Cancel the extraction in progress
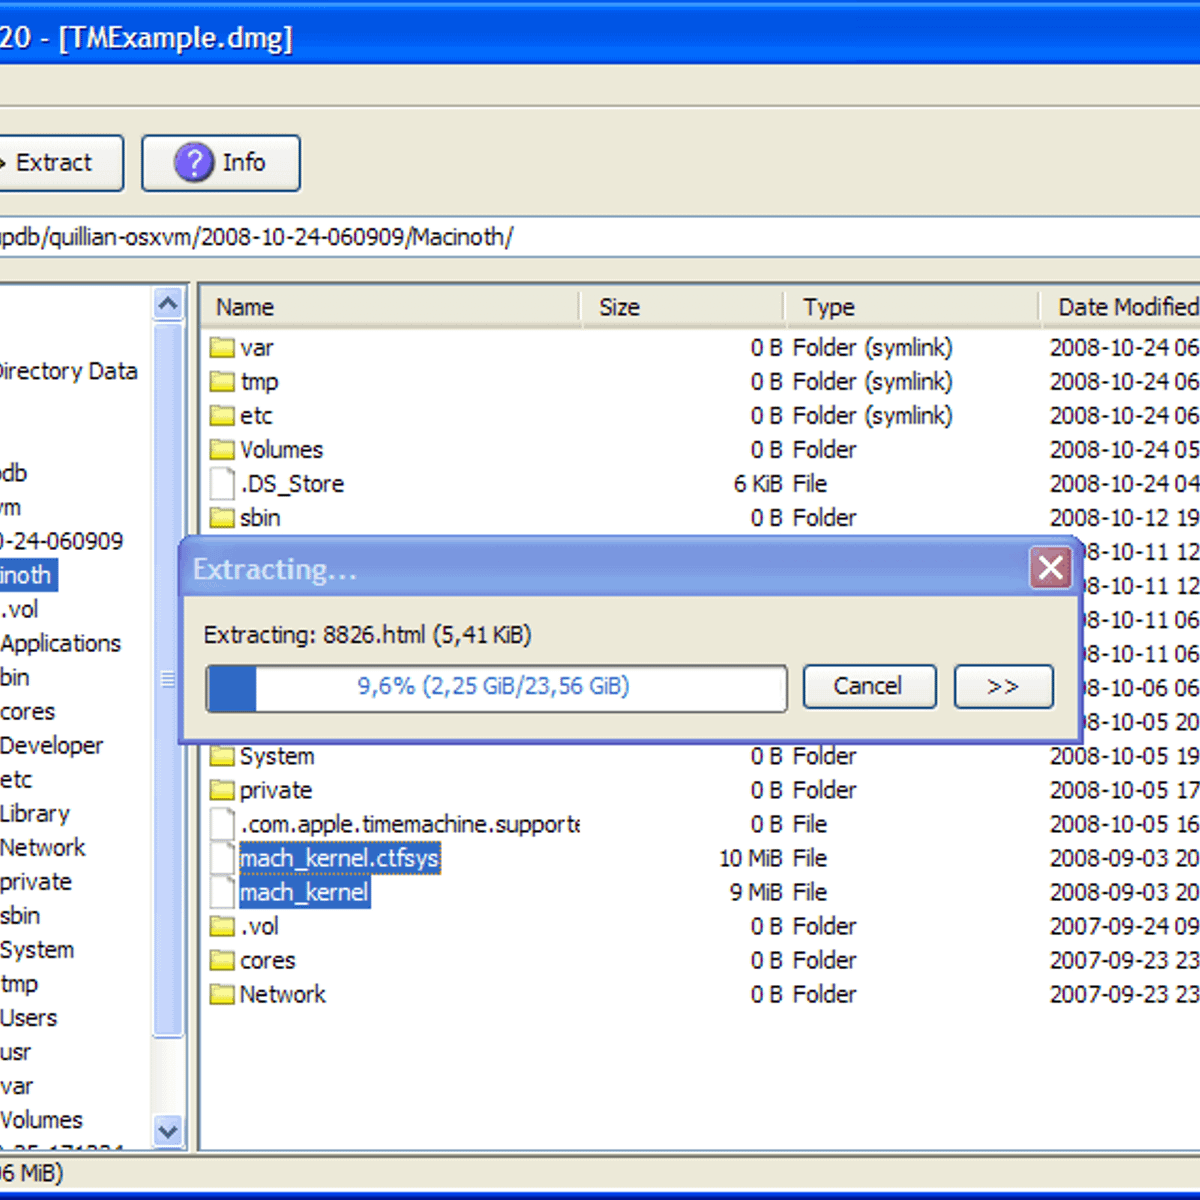The image size is (1200, 1200). click(x=868, y=686)
